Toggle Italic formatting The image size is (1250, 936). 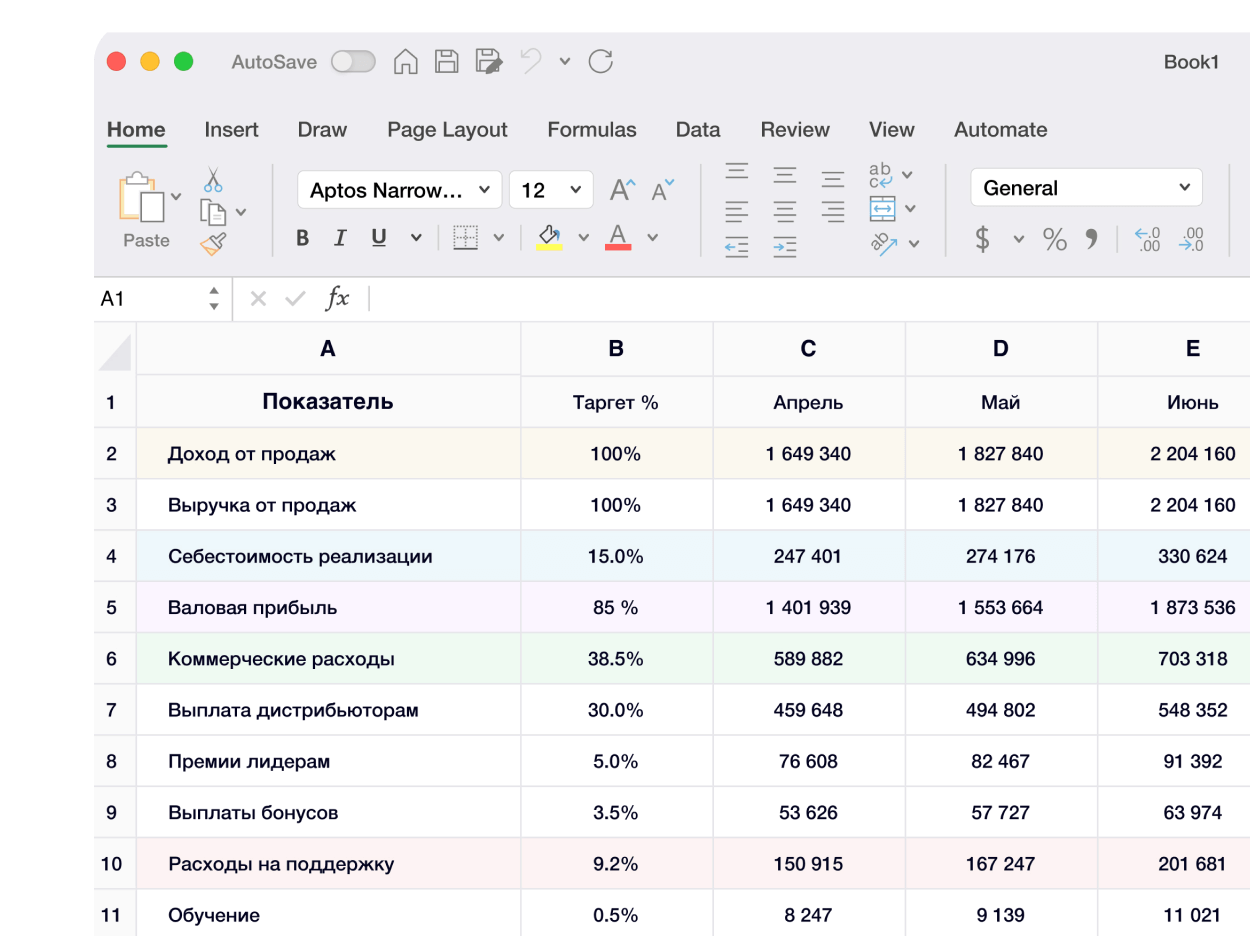[x=340, y=238]
